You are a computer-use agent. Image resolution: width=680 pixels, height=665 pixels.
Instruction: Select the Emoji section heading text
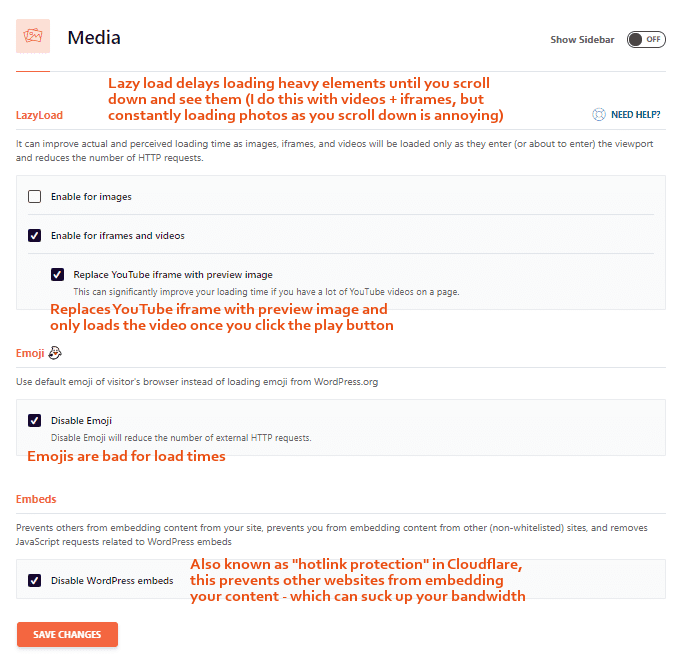29,353
